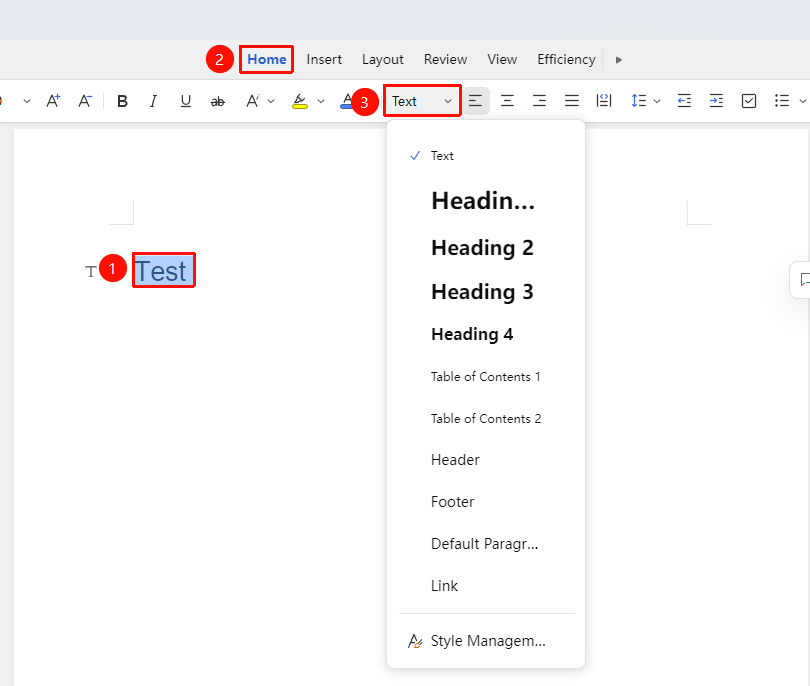Switch to the Home tab

(x=267, y=59)
